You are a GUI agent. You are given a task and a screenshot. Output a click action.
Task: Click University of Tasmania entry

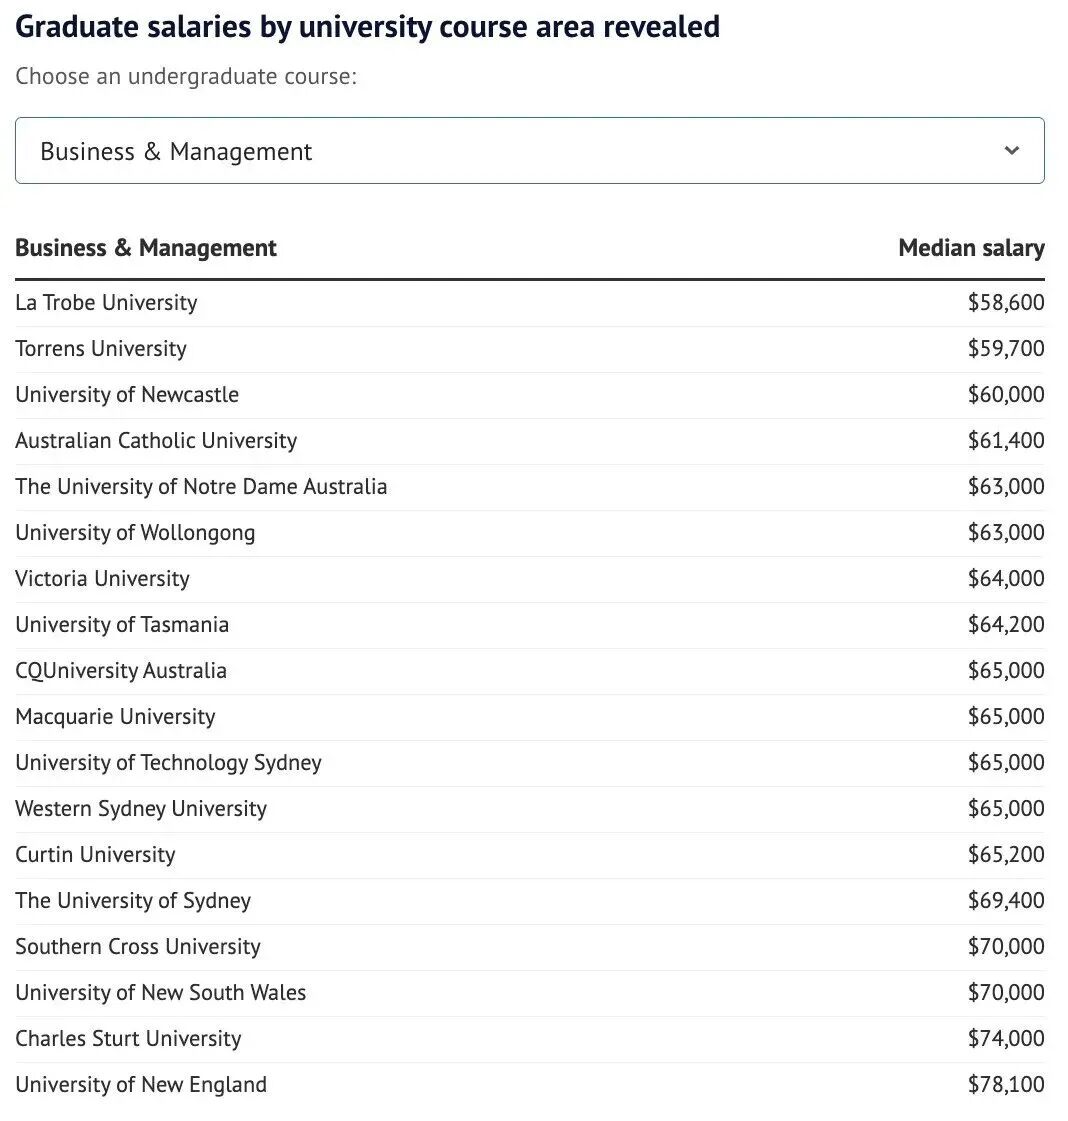point(122,625)
